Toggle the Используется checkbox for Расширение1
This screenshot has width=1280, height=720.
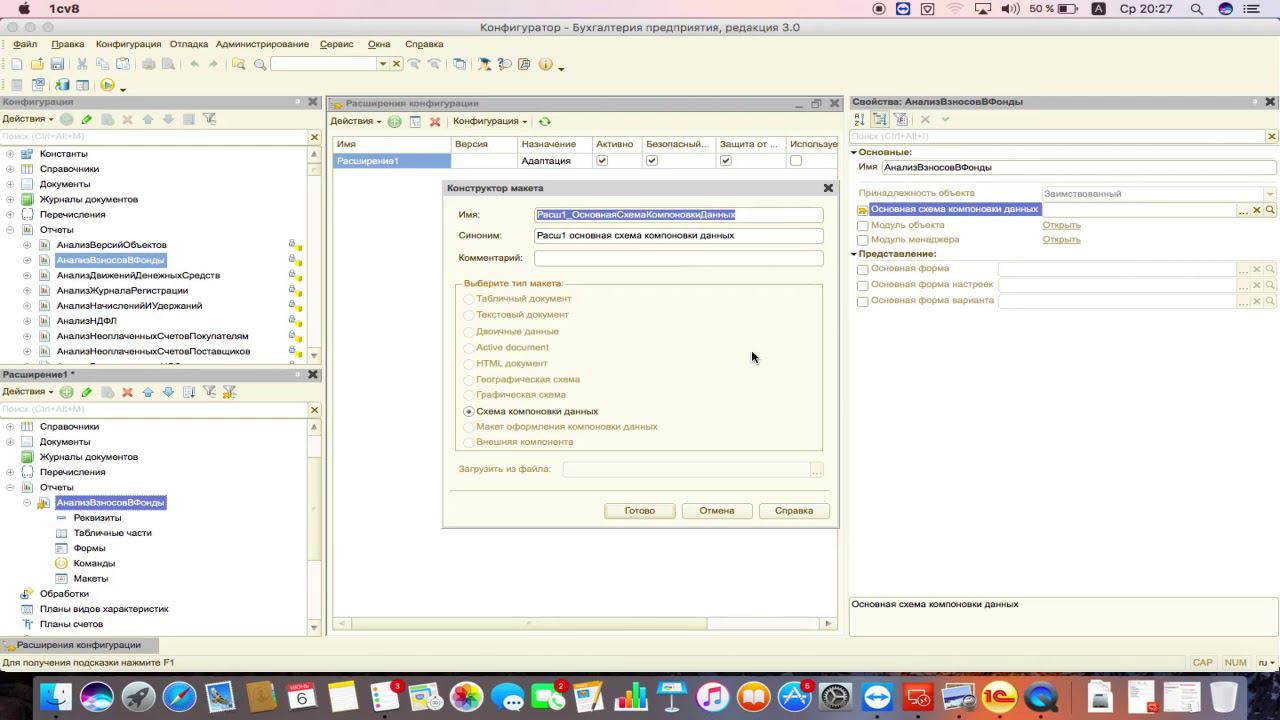coord(796,160)
